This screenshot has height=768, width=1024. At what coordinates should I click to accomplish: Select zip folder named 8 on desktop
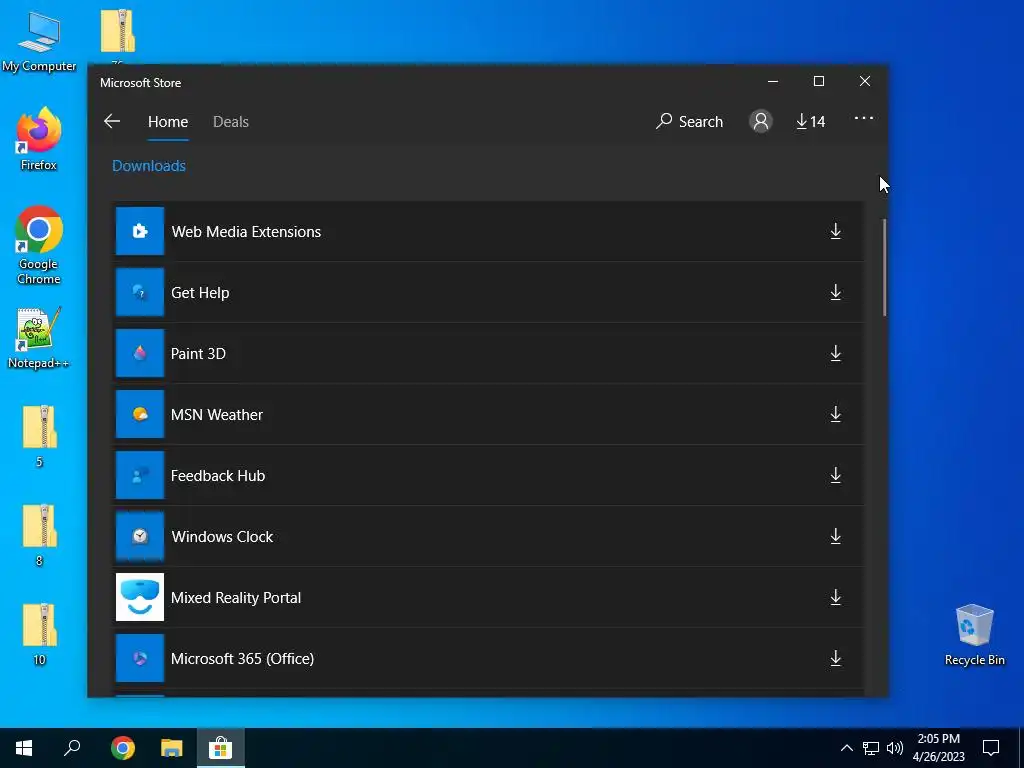39,535
